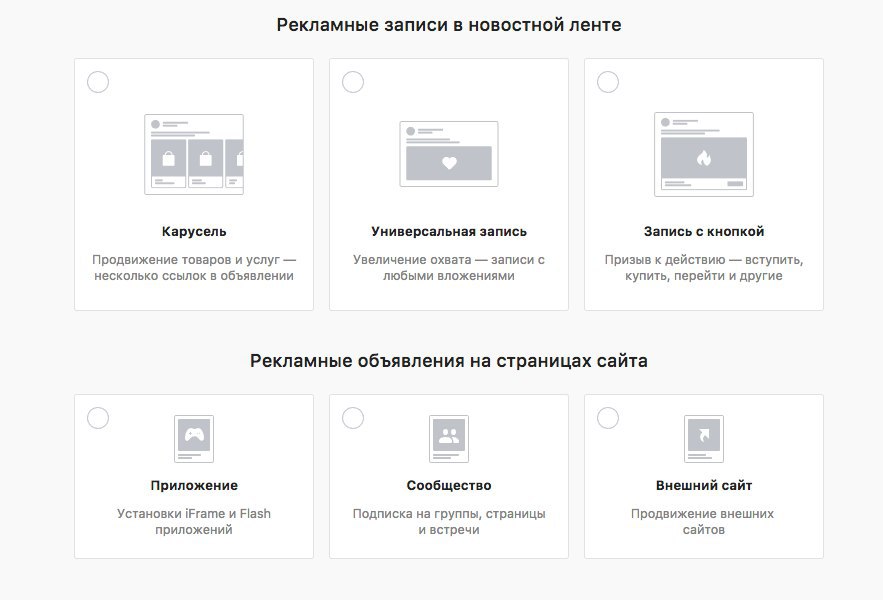Click the gamepad application icon
The width and height of the screenshot is (883, 600).
194,439
